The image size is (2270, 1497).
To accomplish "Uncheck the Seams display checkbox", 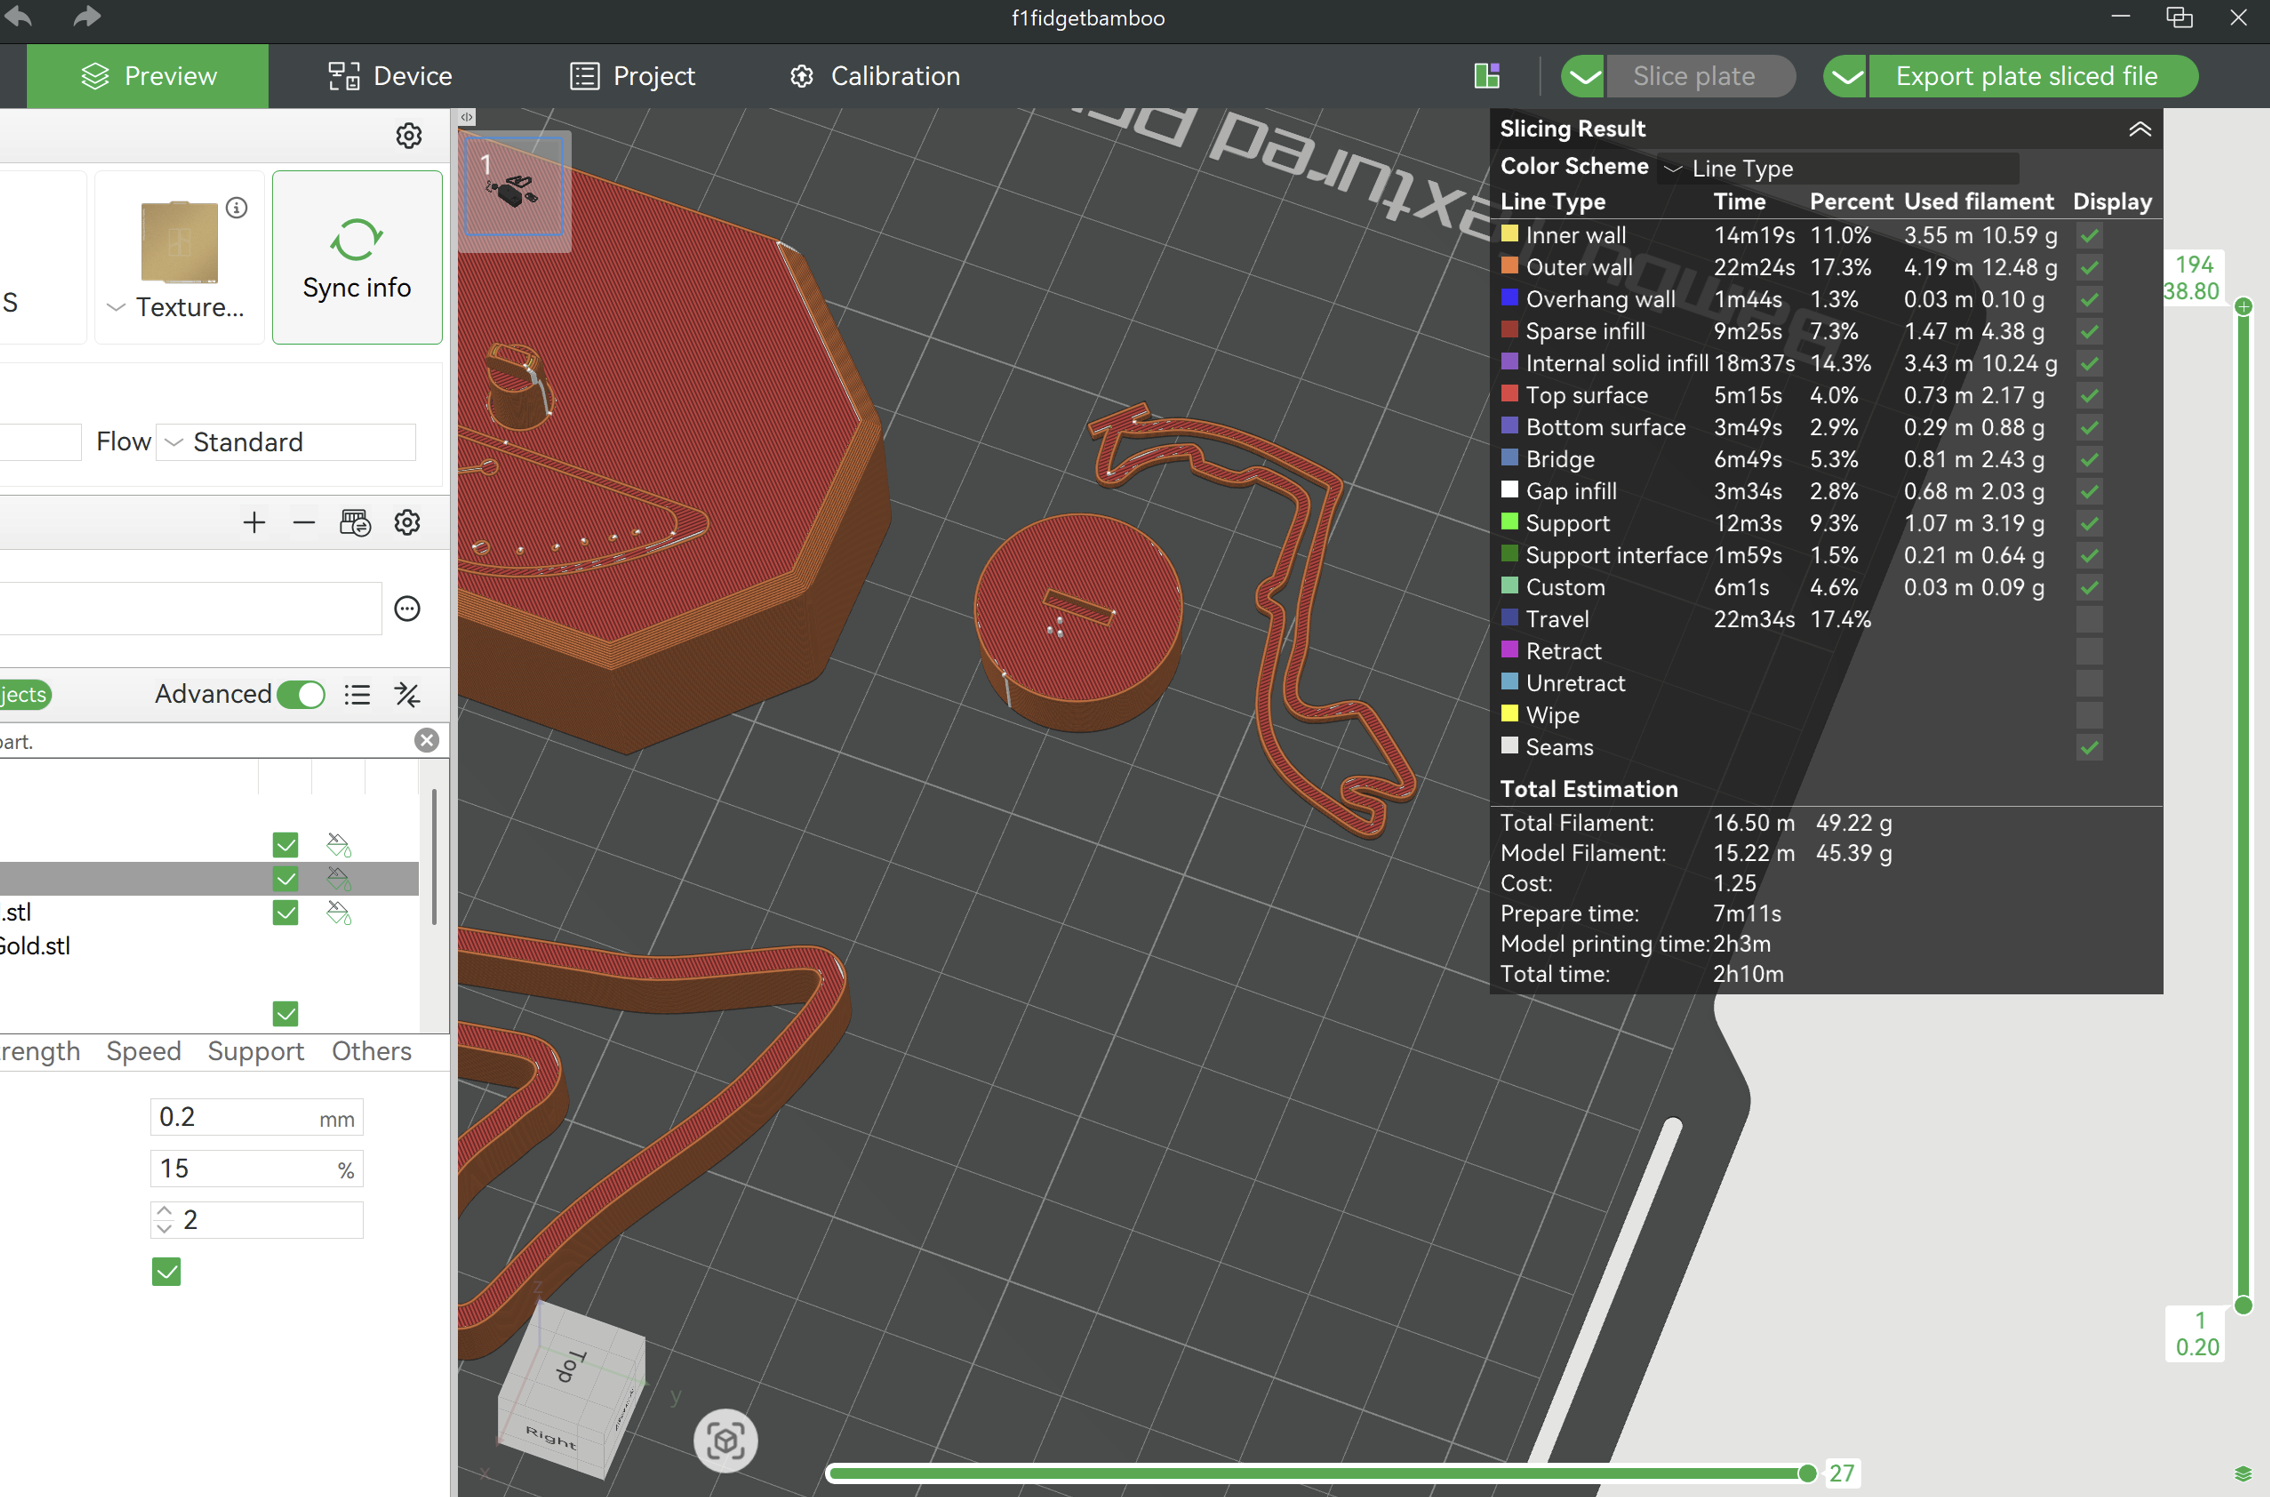I will 2088,747.
